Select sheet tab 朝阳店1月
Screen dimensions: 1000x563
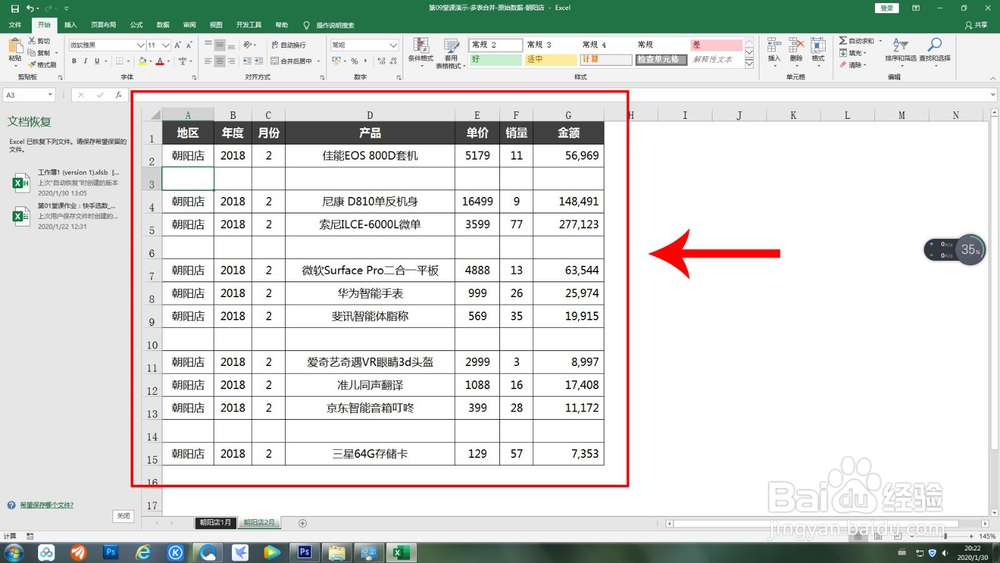pyautogui.click(x=216, y=523)
